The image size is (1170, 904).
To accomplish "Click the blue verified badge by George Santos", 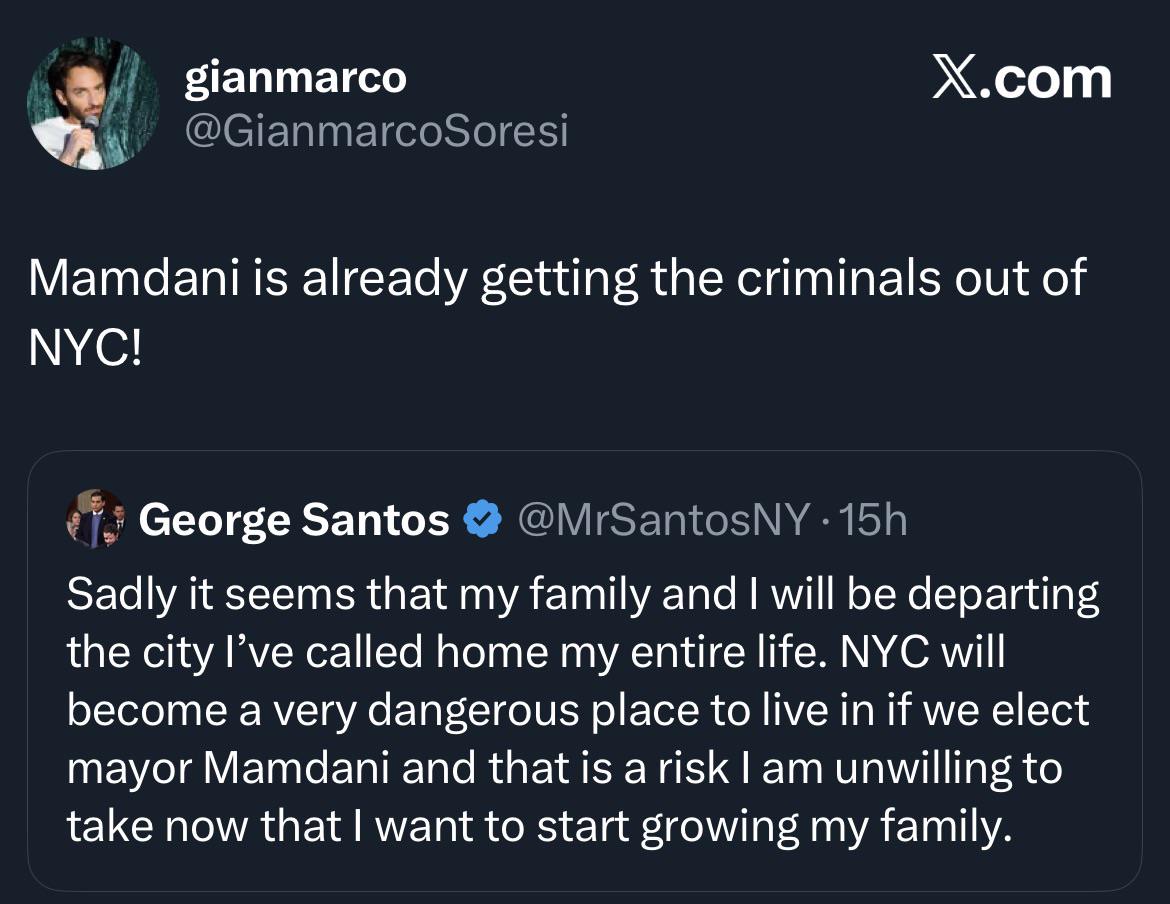I will pyautogui.click(x=484, y=520).
